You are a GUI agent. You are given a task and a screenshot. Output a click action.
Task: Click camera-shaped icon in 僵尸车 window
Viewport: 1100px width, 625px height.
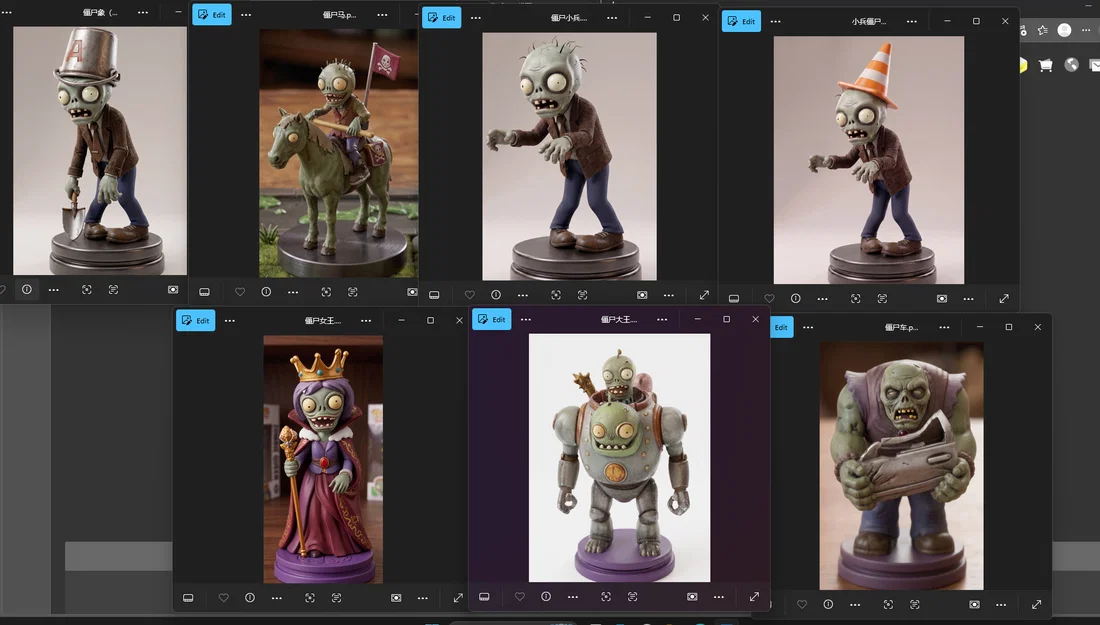click(x=974, y=605)
